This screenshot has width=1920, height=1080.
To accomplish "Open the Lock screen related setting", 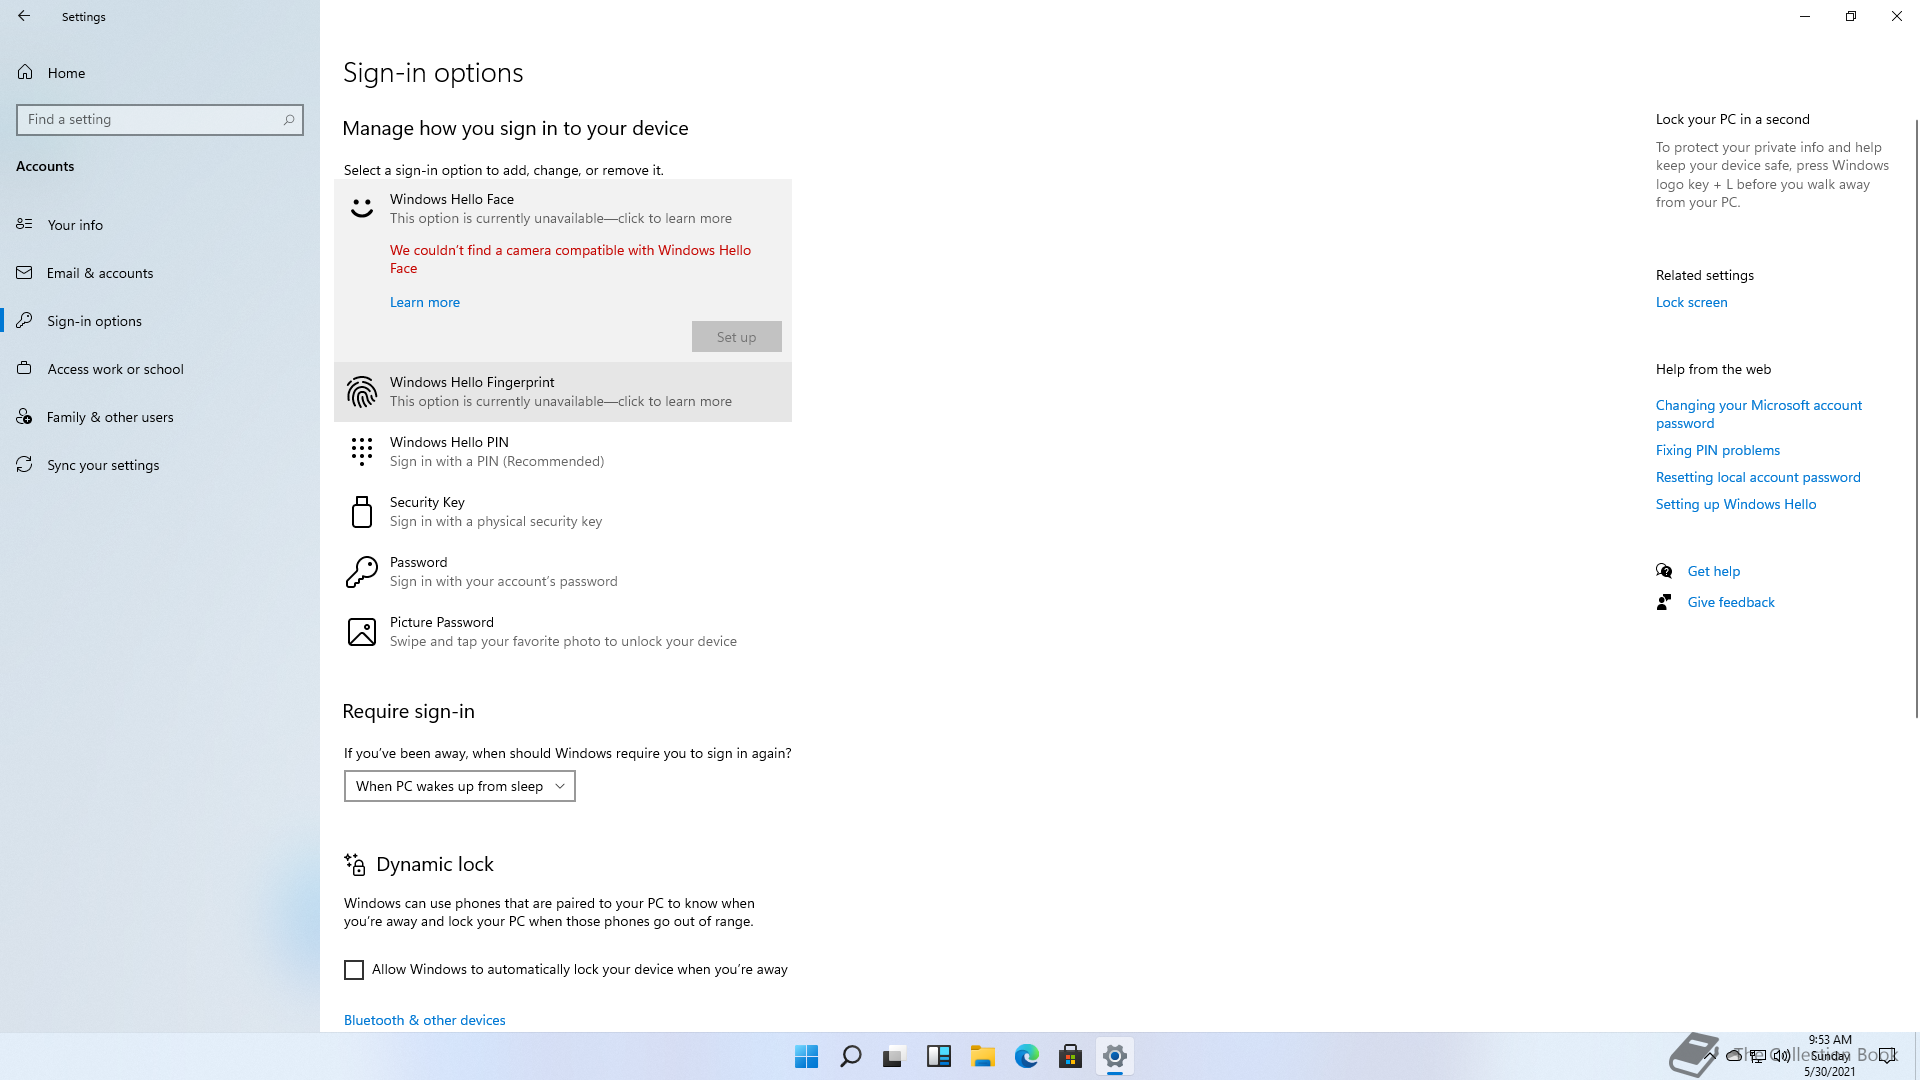I will (x=1691, y=302).
